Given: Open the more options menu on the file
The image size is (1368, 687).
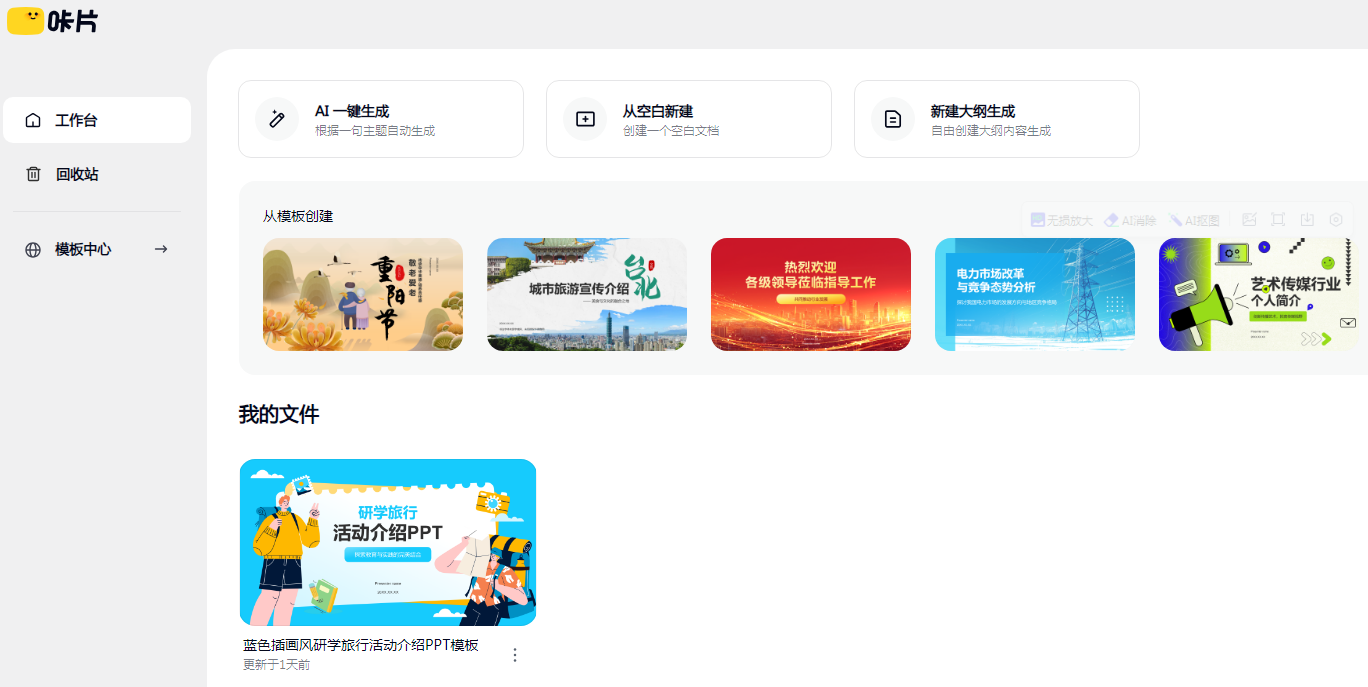Looking at the screenshot, I should pyautogui.click(x=514, y=655).
